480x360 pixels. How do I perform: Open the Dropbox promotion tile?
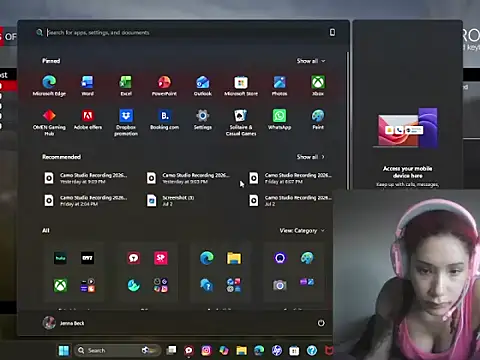(126, 122)
